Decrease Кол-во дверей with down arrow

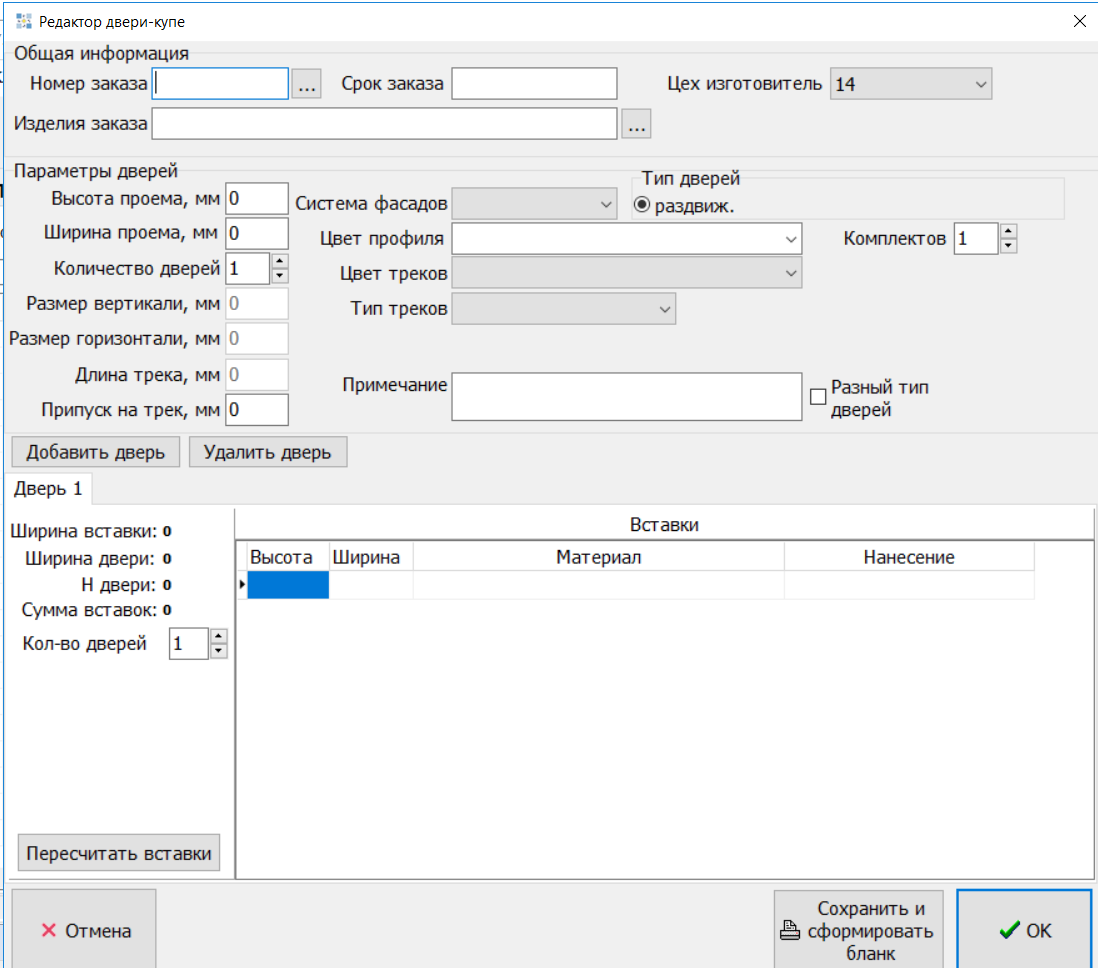(219, 651)
